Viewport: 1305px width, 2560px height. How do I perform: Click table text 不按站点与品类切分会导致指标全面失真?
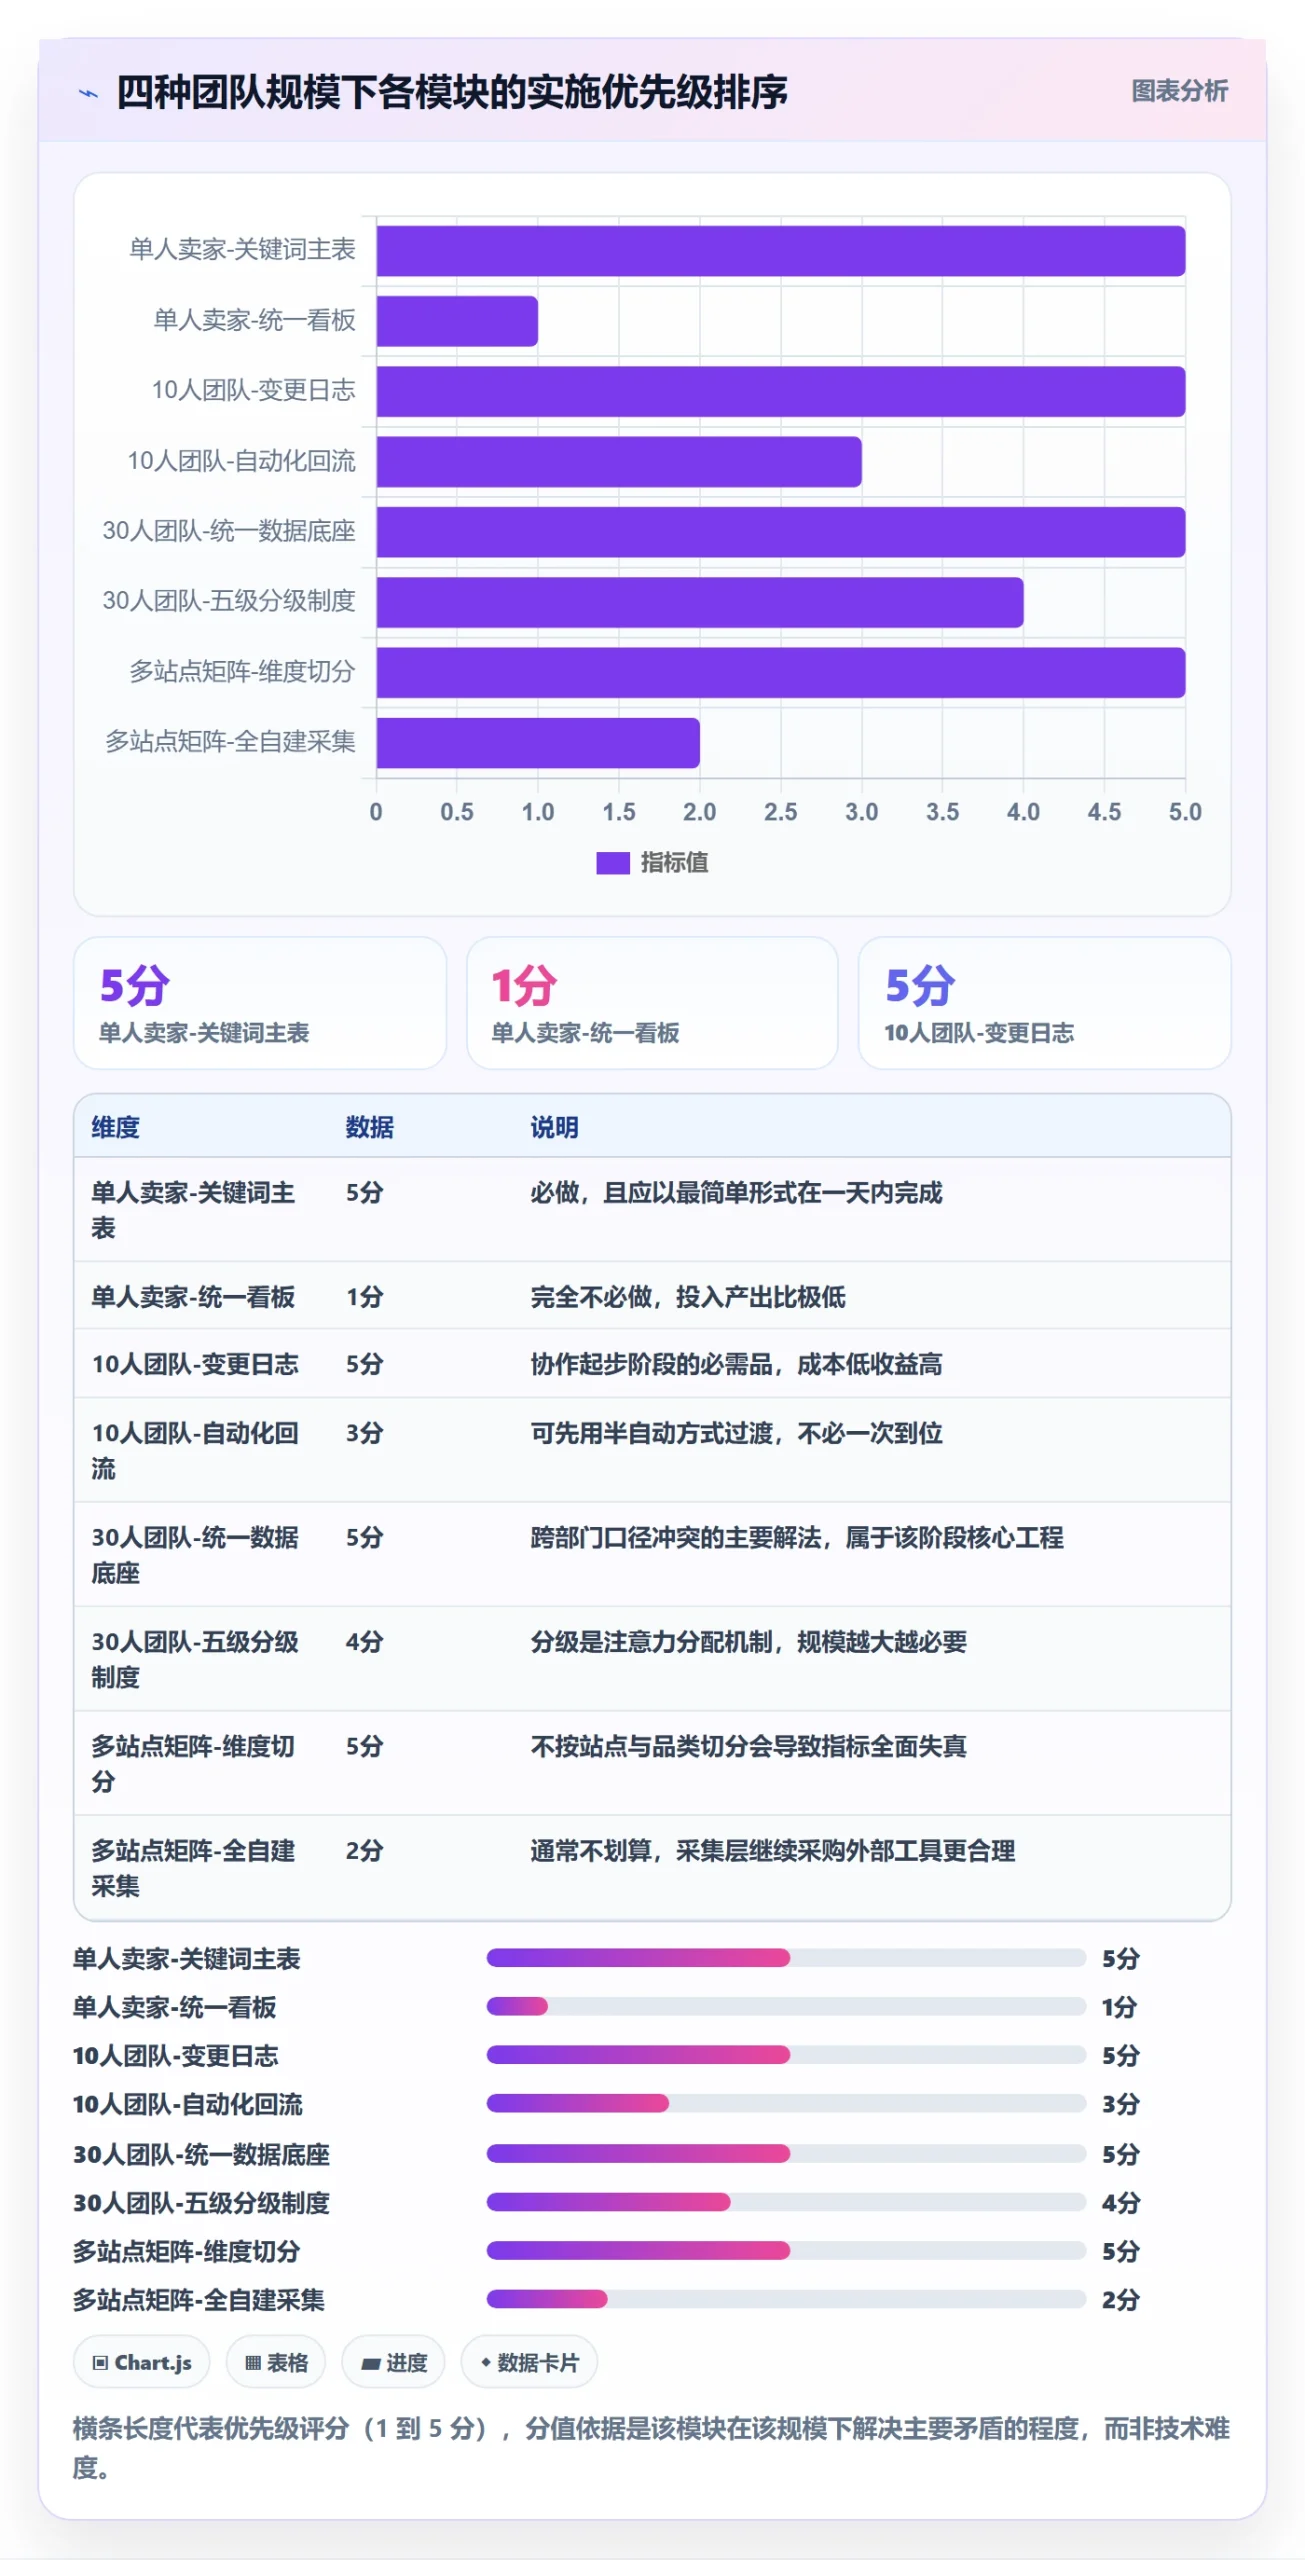(x=749, y=1746)
